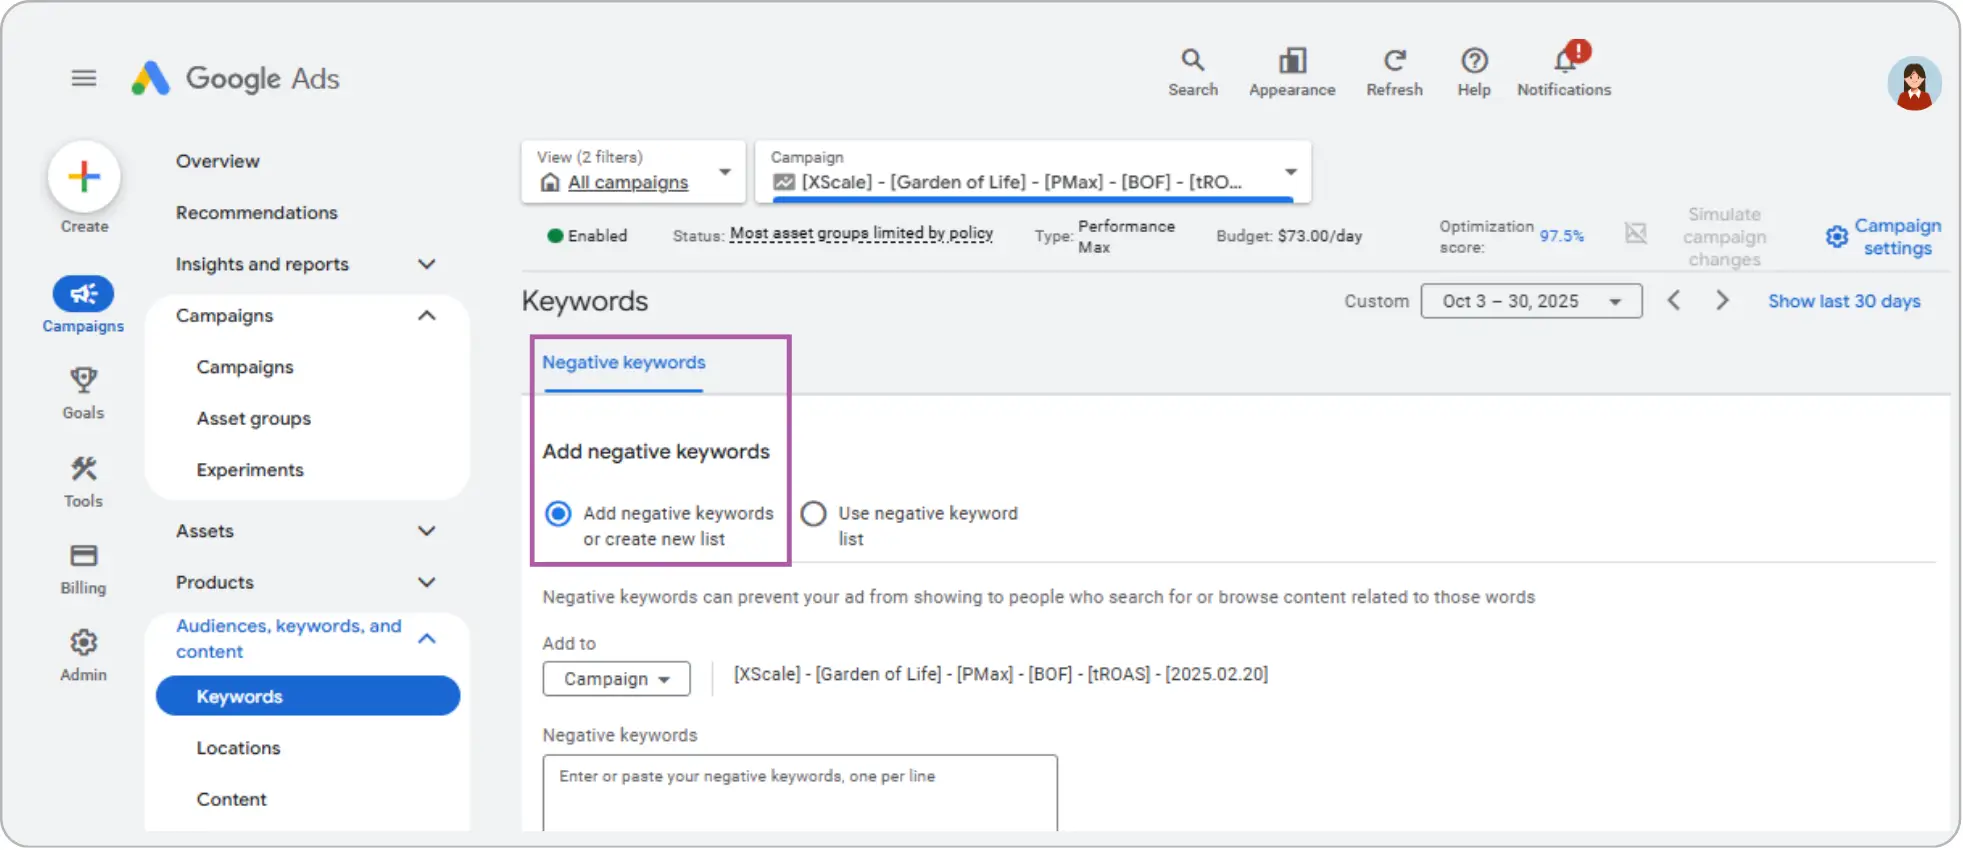Screen dimensions: 1963x850
Task: Open the Oct 3 – 30, 2025 date picker
Action: tap(1531, 301)
